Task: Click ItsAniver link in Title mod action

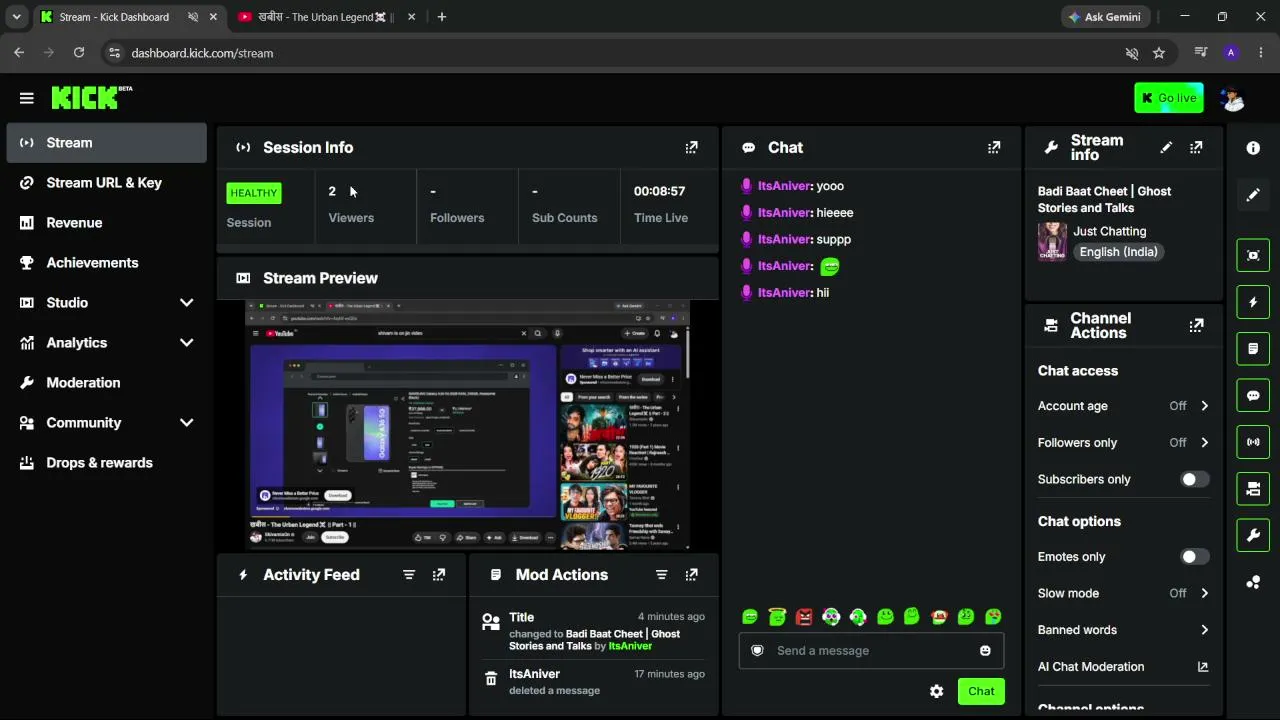Action: (x=631, y=646)
